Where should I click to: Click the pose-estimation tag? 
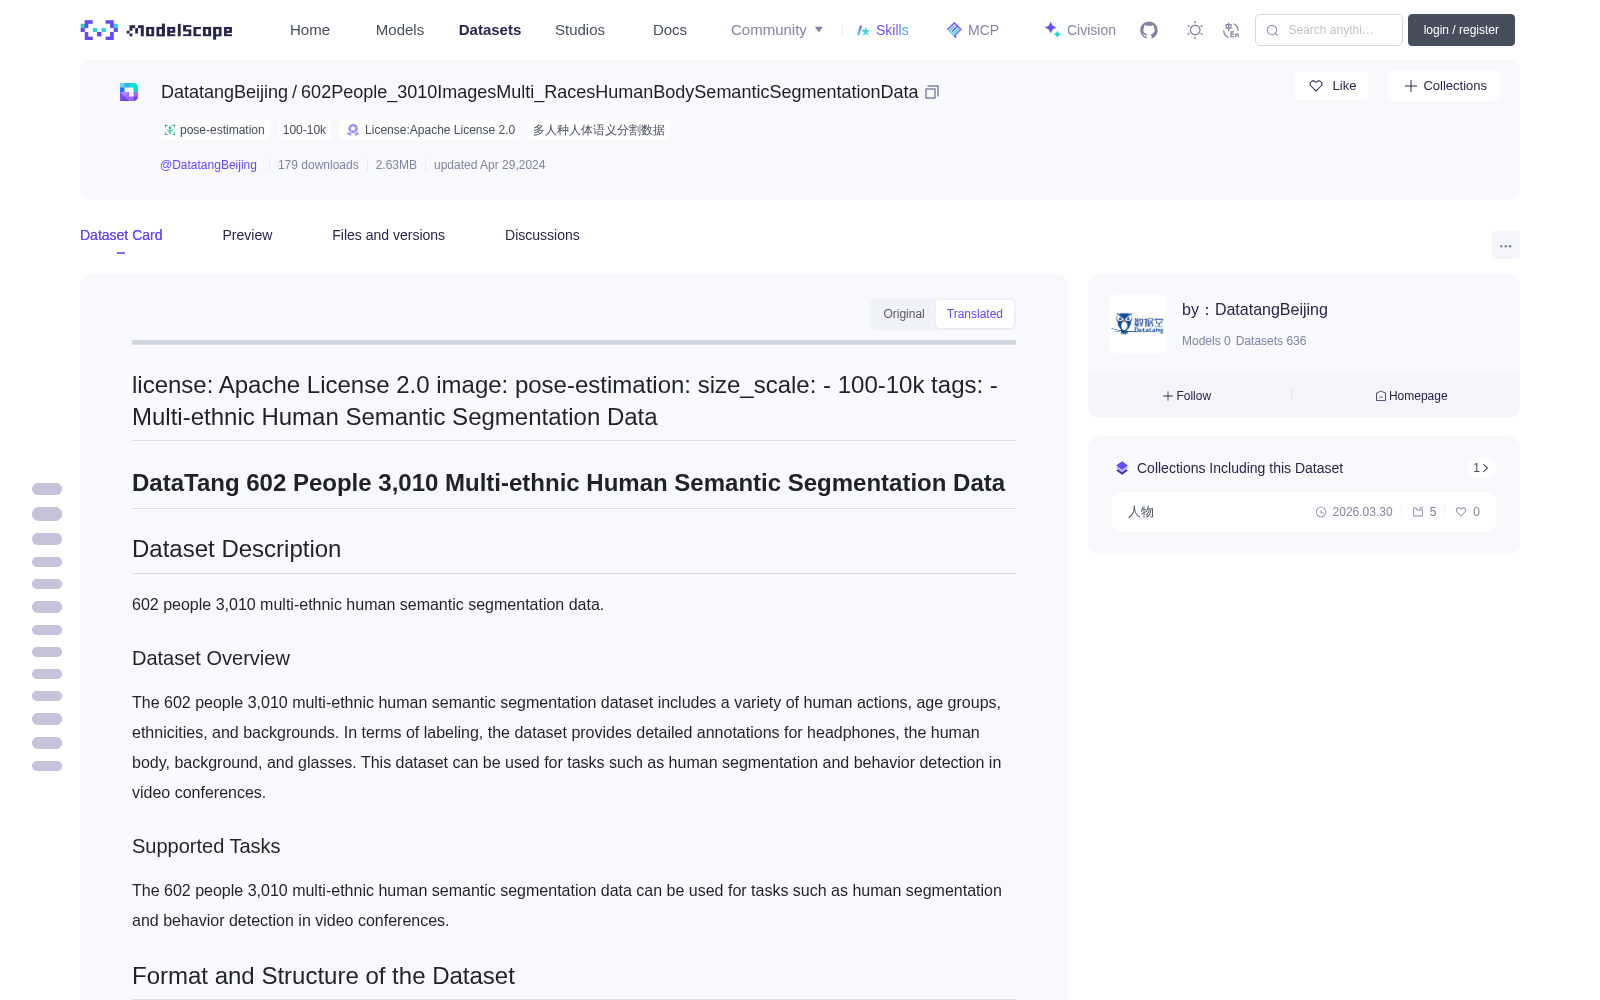[x=214, y=130]
